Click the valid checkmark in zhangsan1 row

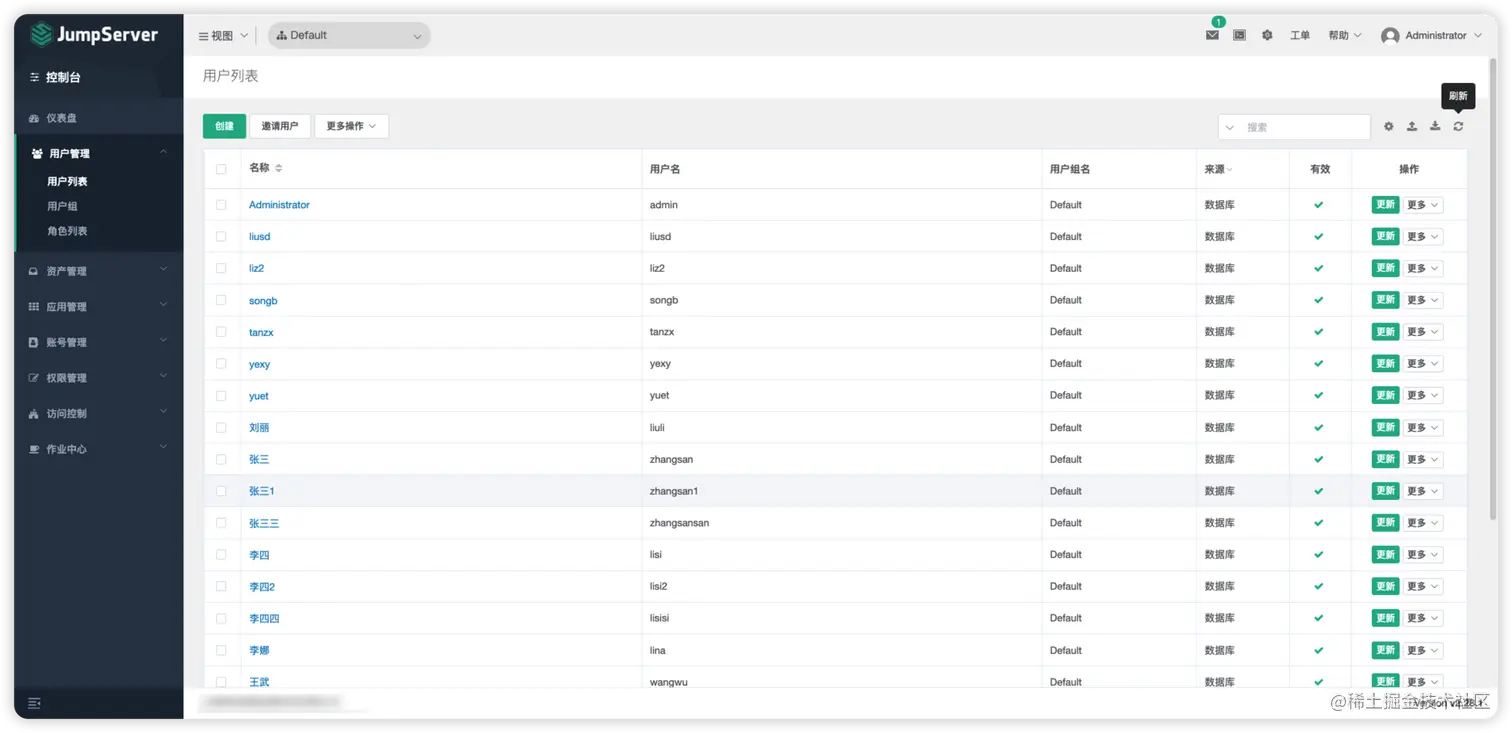(x=1318, y=491)
